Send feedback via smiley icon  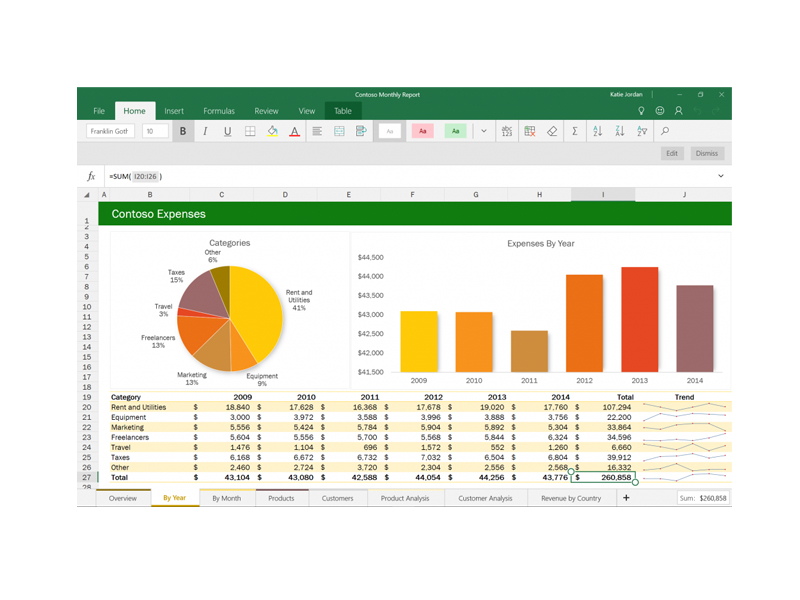(660, 111)
